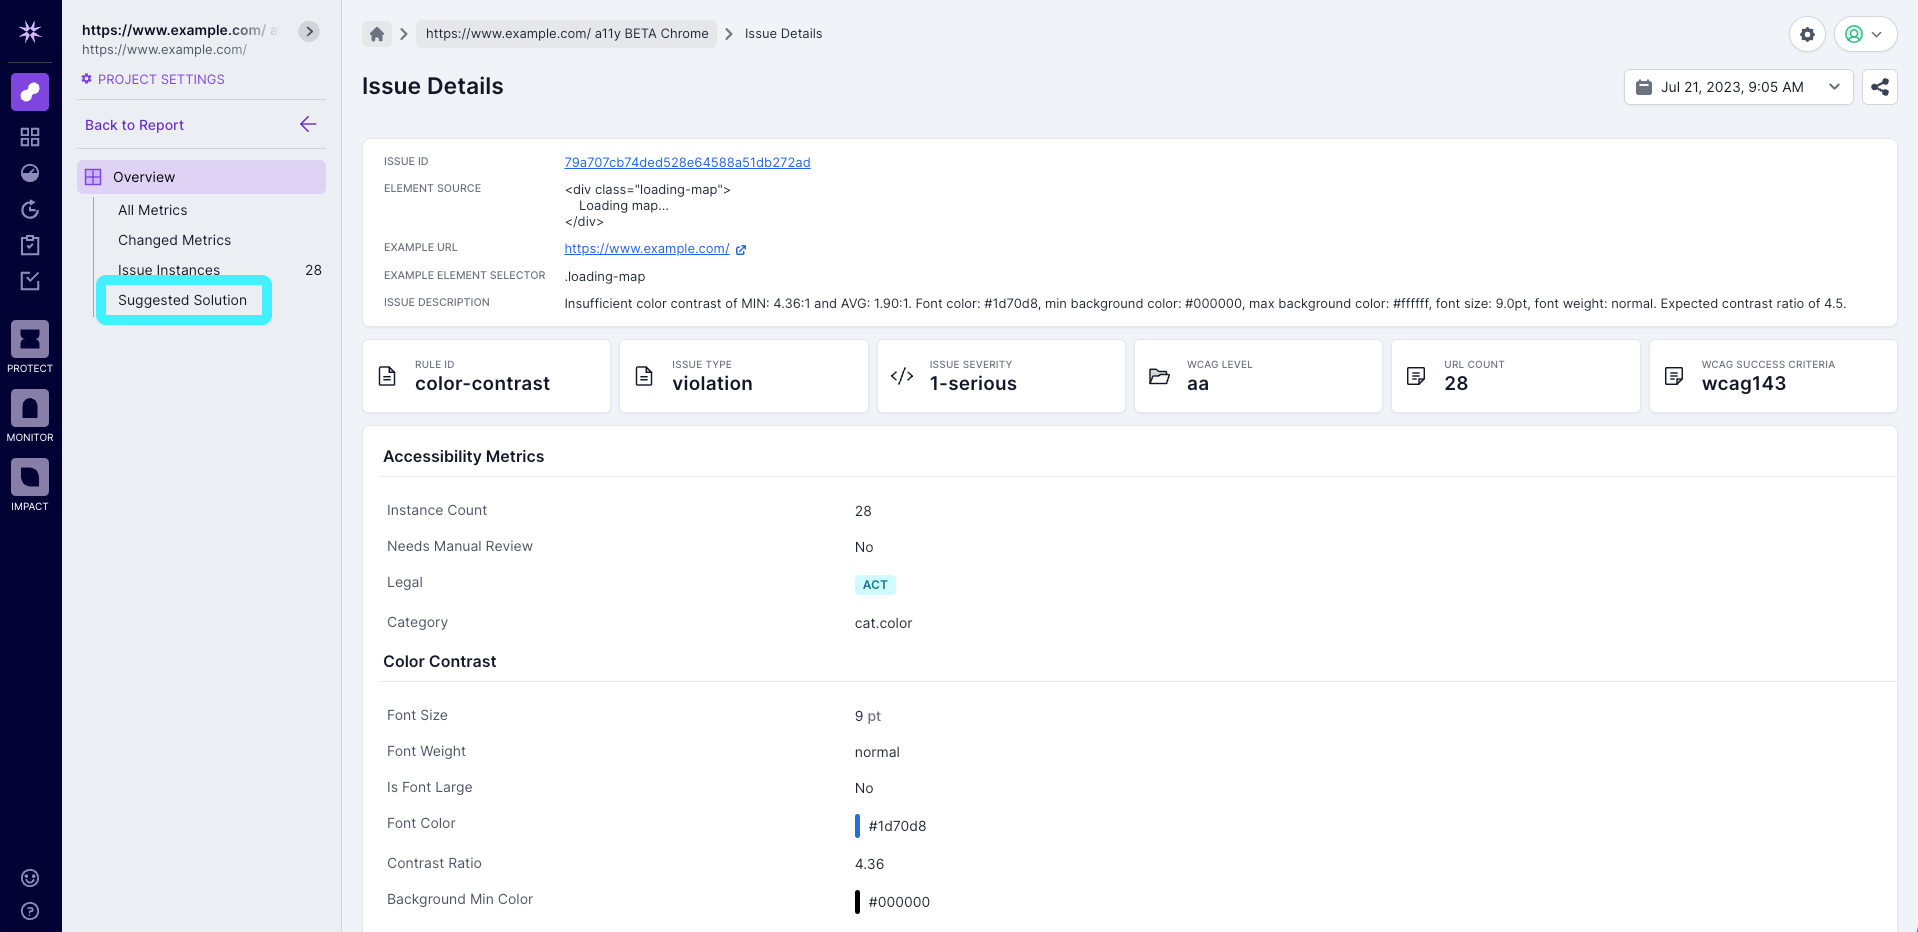Open the PROTECT section in the sidebar
The image size is (1918, 932).
(30, 341)
